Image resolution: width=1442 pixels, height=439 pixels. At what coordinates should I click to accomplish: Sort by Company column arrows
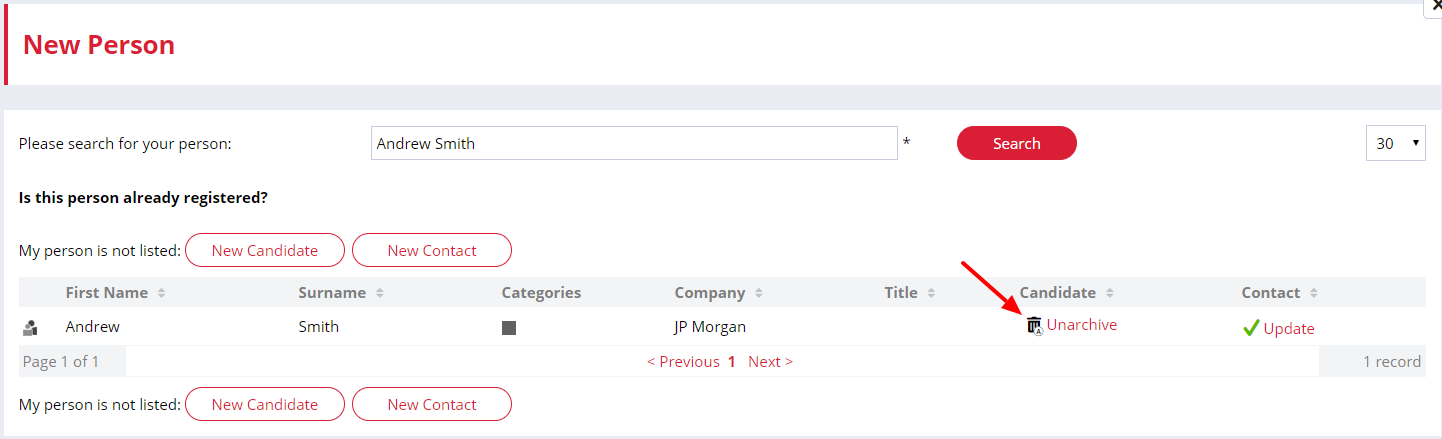tap(759, 293)
